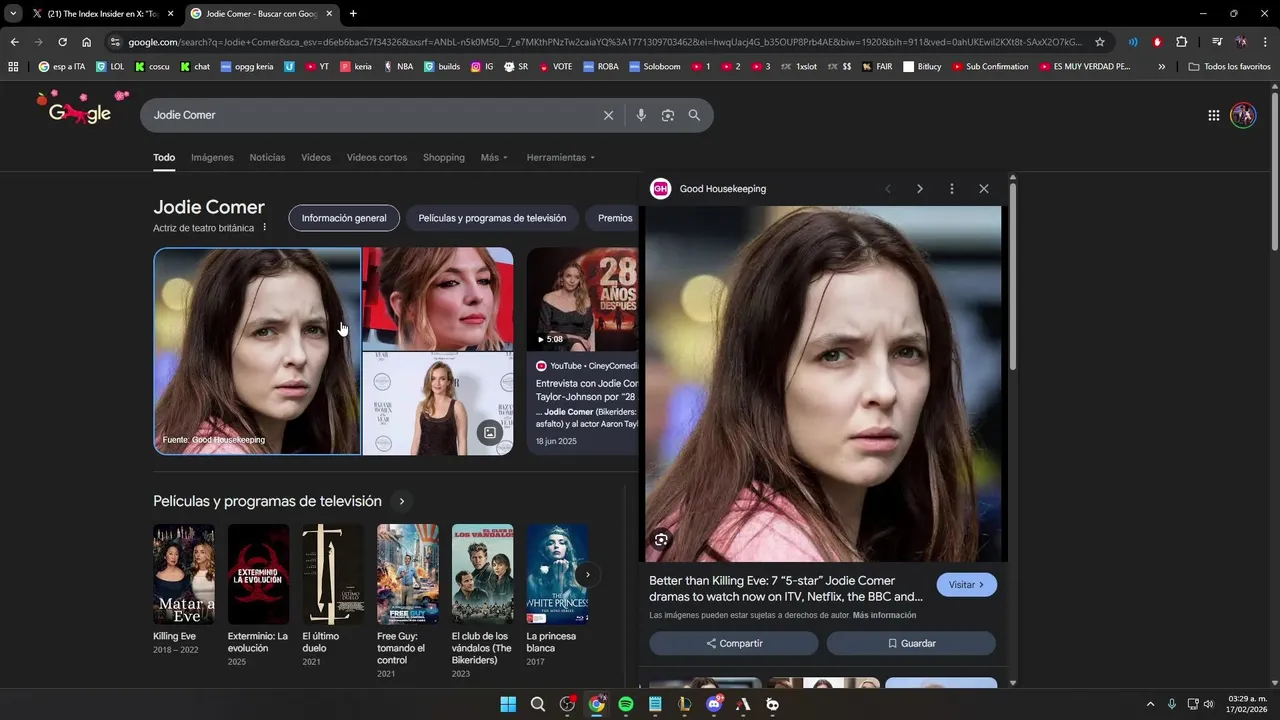This screenshot has width=1280, height=720.
Task: Open Google account profile avatar
Action: pyautogui.click(x=1243, y=115)
